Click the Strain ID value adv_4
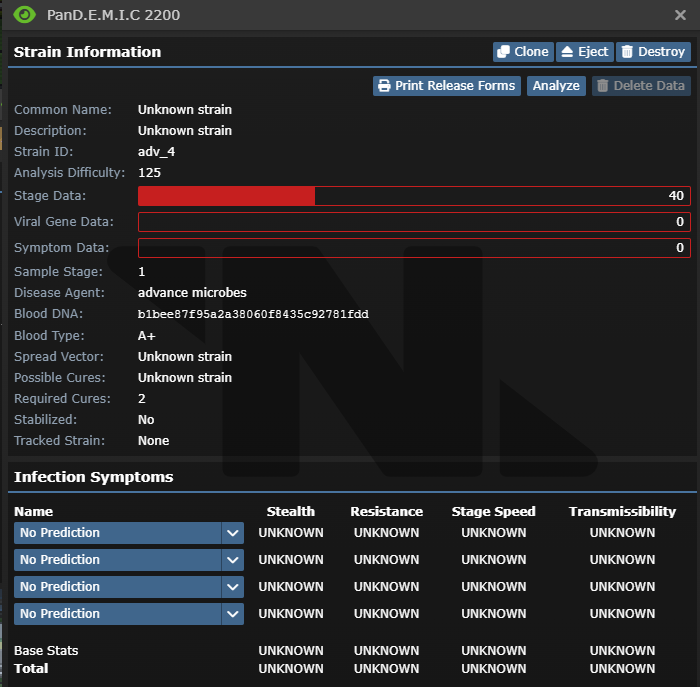Viewport: 700px width, 687px height. pyautogui.click(x=156, y=152)
